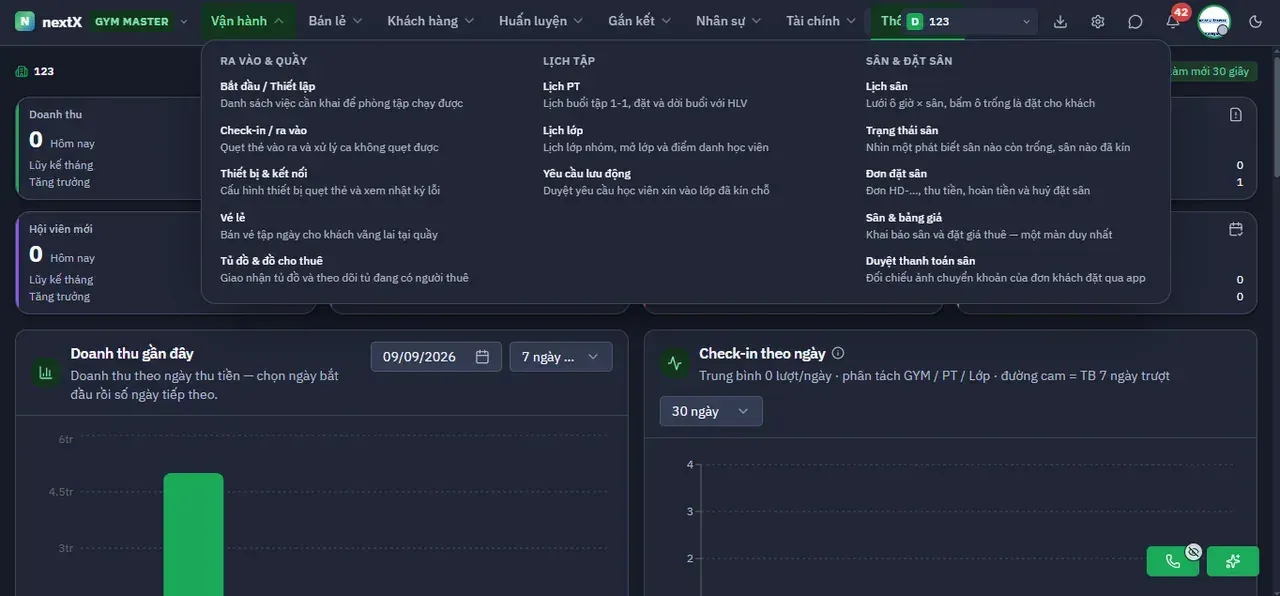Image resolution: width=1280 pixels, height=596 pixels.
Task: Open settings via the gear icon
Action: (1098, 21)
